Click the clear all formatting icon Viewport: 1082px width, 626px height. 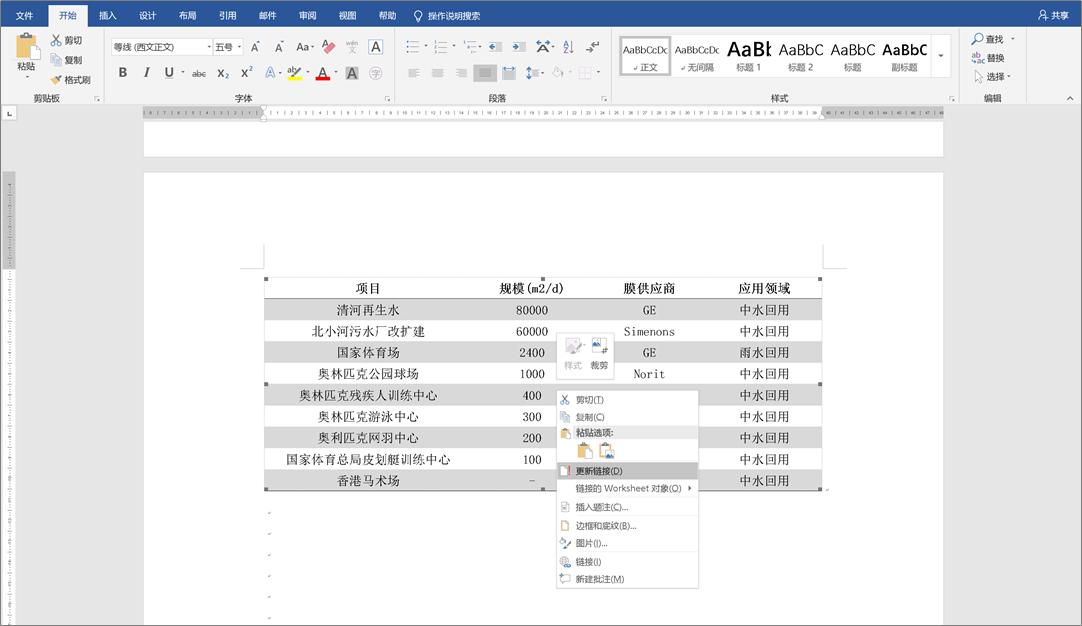click(x=328, y=47)
